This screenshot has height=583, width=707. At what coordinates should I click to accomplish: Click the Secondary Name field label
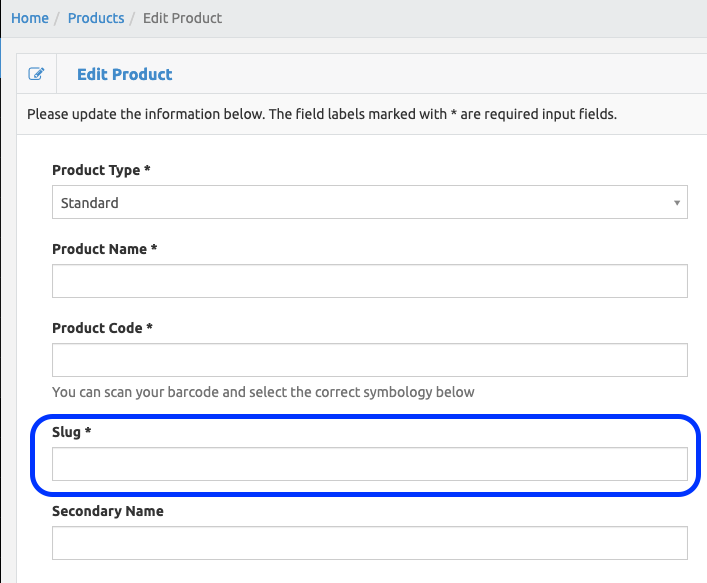[x=108, y=511]
